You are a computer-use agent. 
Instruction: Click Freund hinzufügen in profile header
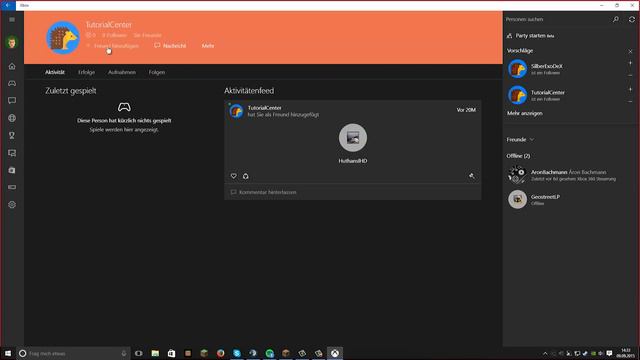112,46
